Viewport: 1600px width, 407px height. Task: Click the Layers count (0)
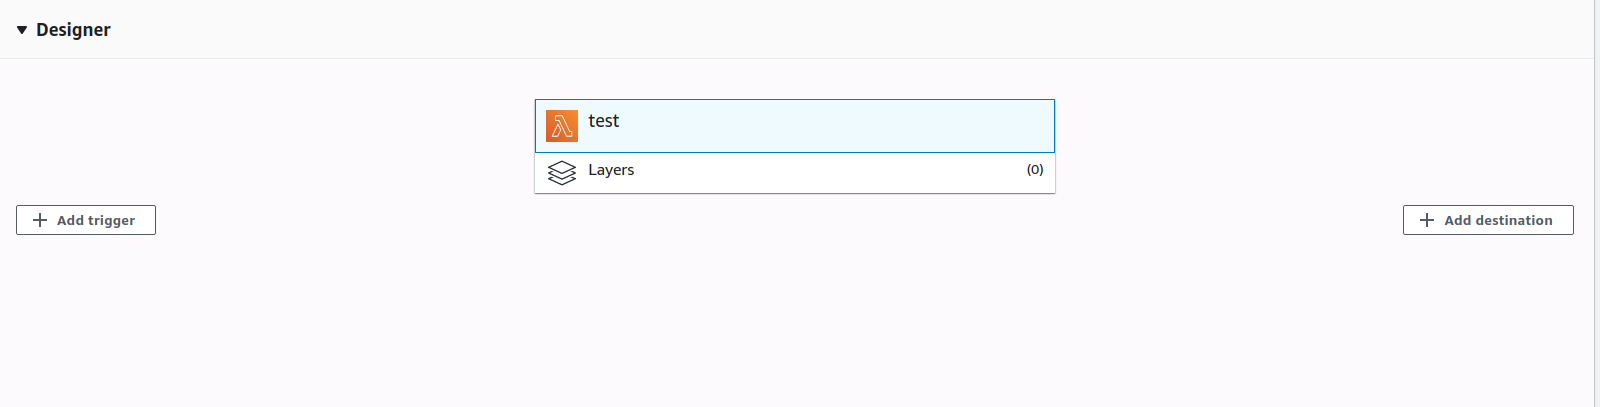tap(1035, 170)
